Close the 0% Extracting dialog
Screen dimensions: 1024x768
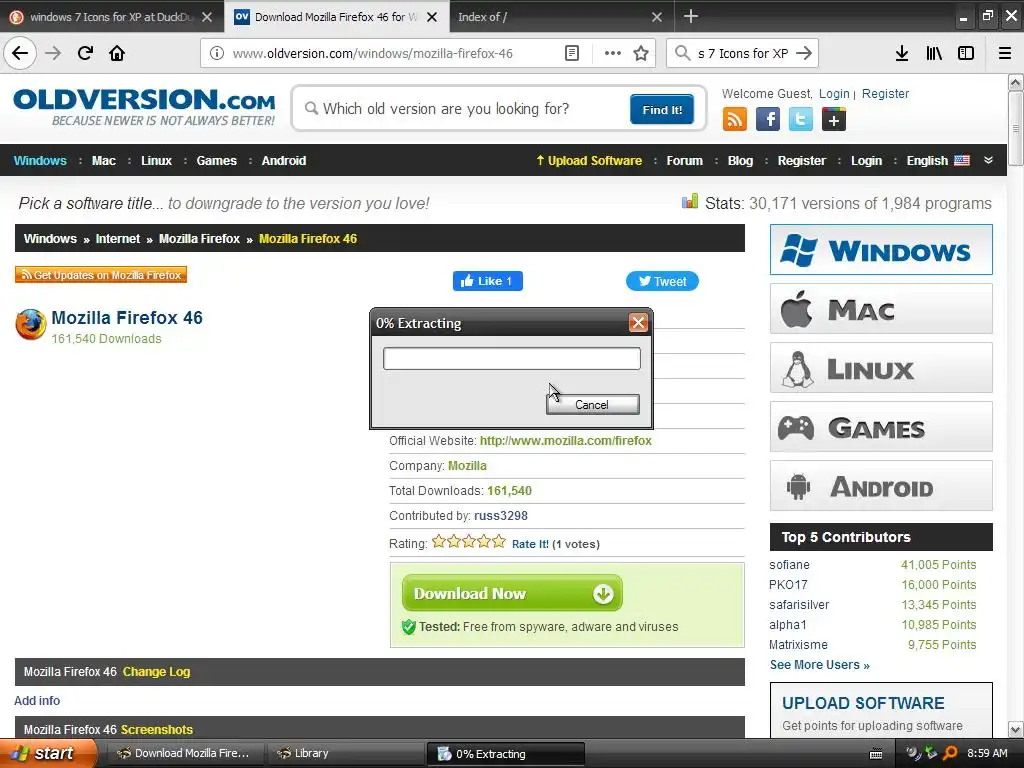coord(638,323)
